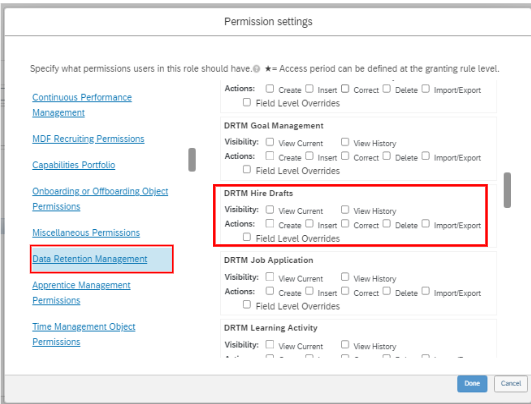This screenshot has width=531, height=404.
Task: Toggle Field Level Overrides for DRTM Hire Drafts
Action: click(247, 237)
